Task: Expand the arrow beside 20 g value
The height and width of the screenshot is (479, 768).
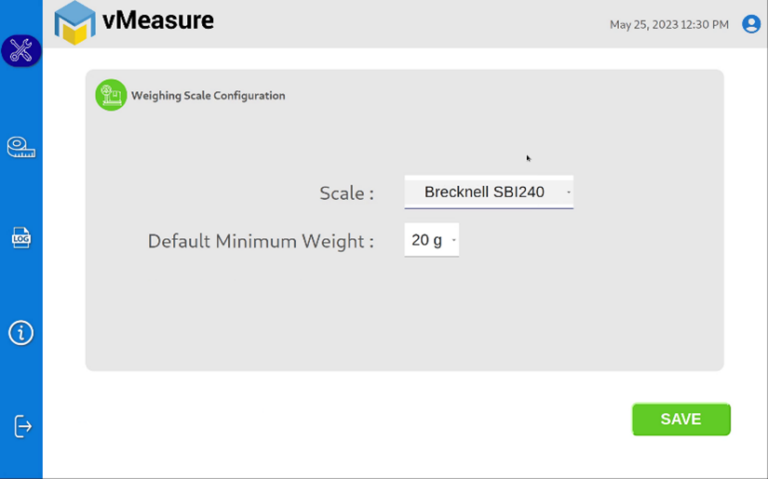Action: pyautogui.click(x=454, y=240)
